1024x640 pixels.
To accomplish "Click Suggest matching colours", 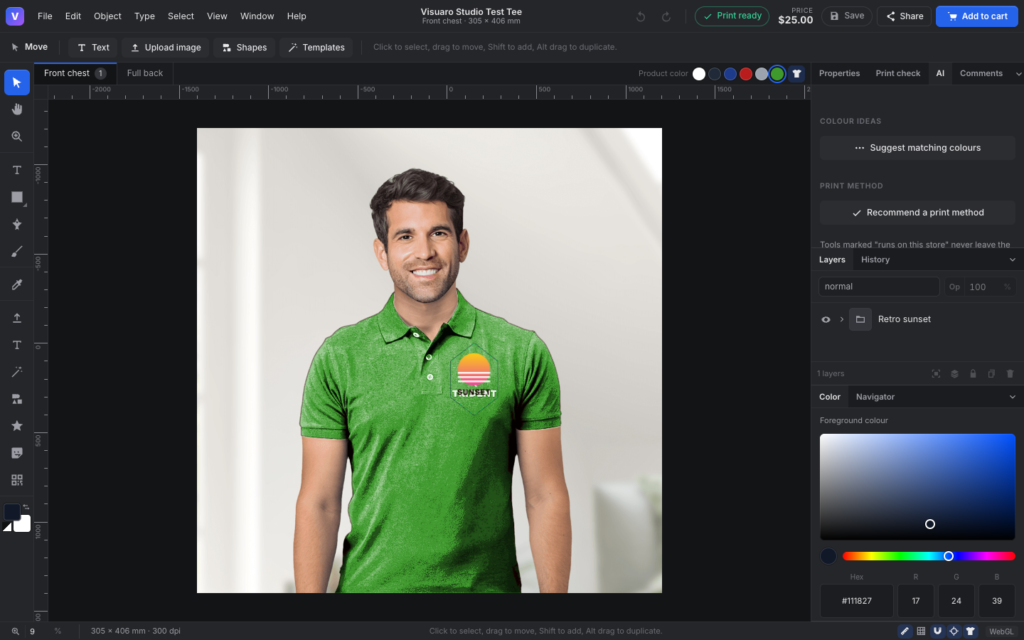I will click(918, 148).
